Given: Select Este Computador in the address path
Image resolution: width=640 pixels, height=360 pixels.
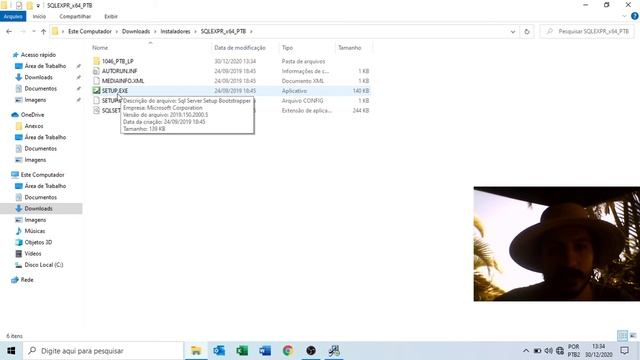Looking at the screenshot, I should [x=90, y=31].
